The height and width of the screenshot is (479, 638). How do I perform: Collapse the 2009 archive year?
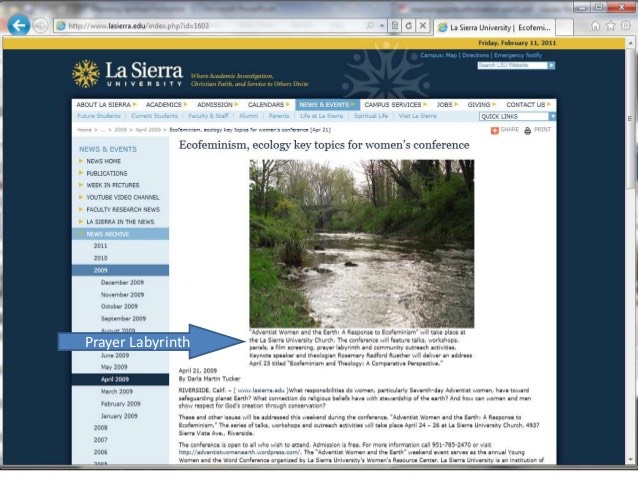tap(120, 270)
